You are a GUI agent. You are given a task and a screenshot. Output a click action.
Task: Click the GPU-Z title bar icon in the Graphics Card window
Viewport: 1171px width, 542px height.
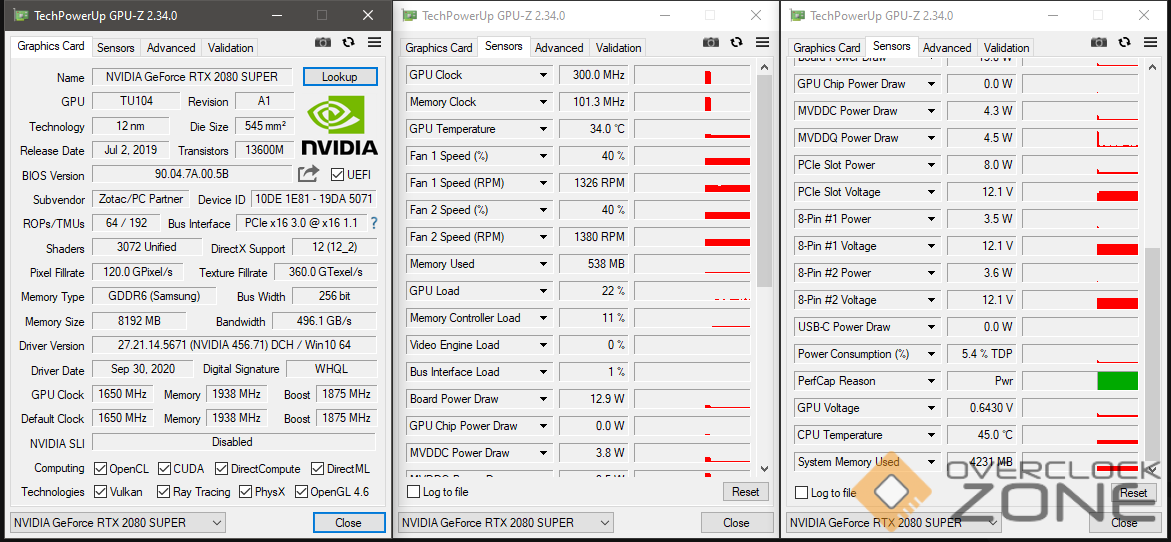click(x=23, y=15)
